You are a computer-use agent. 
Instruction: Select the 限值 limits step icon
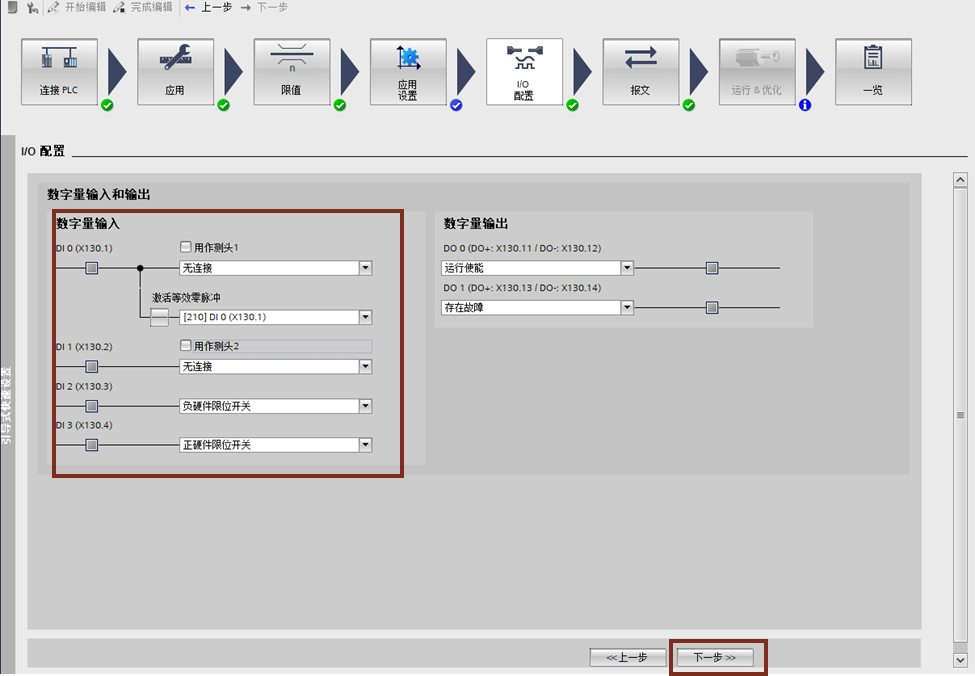point(291,72)
